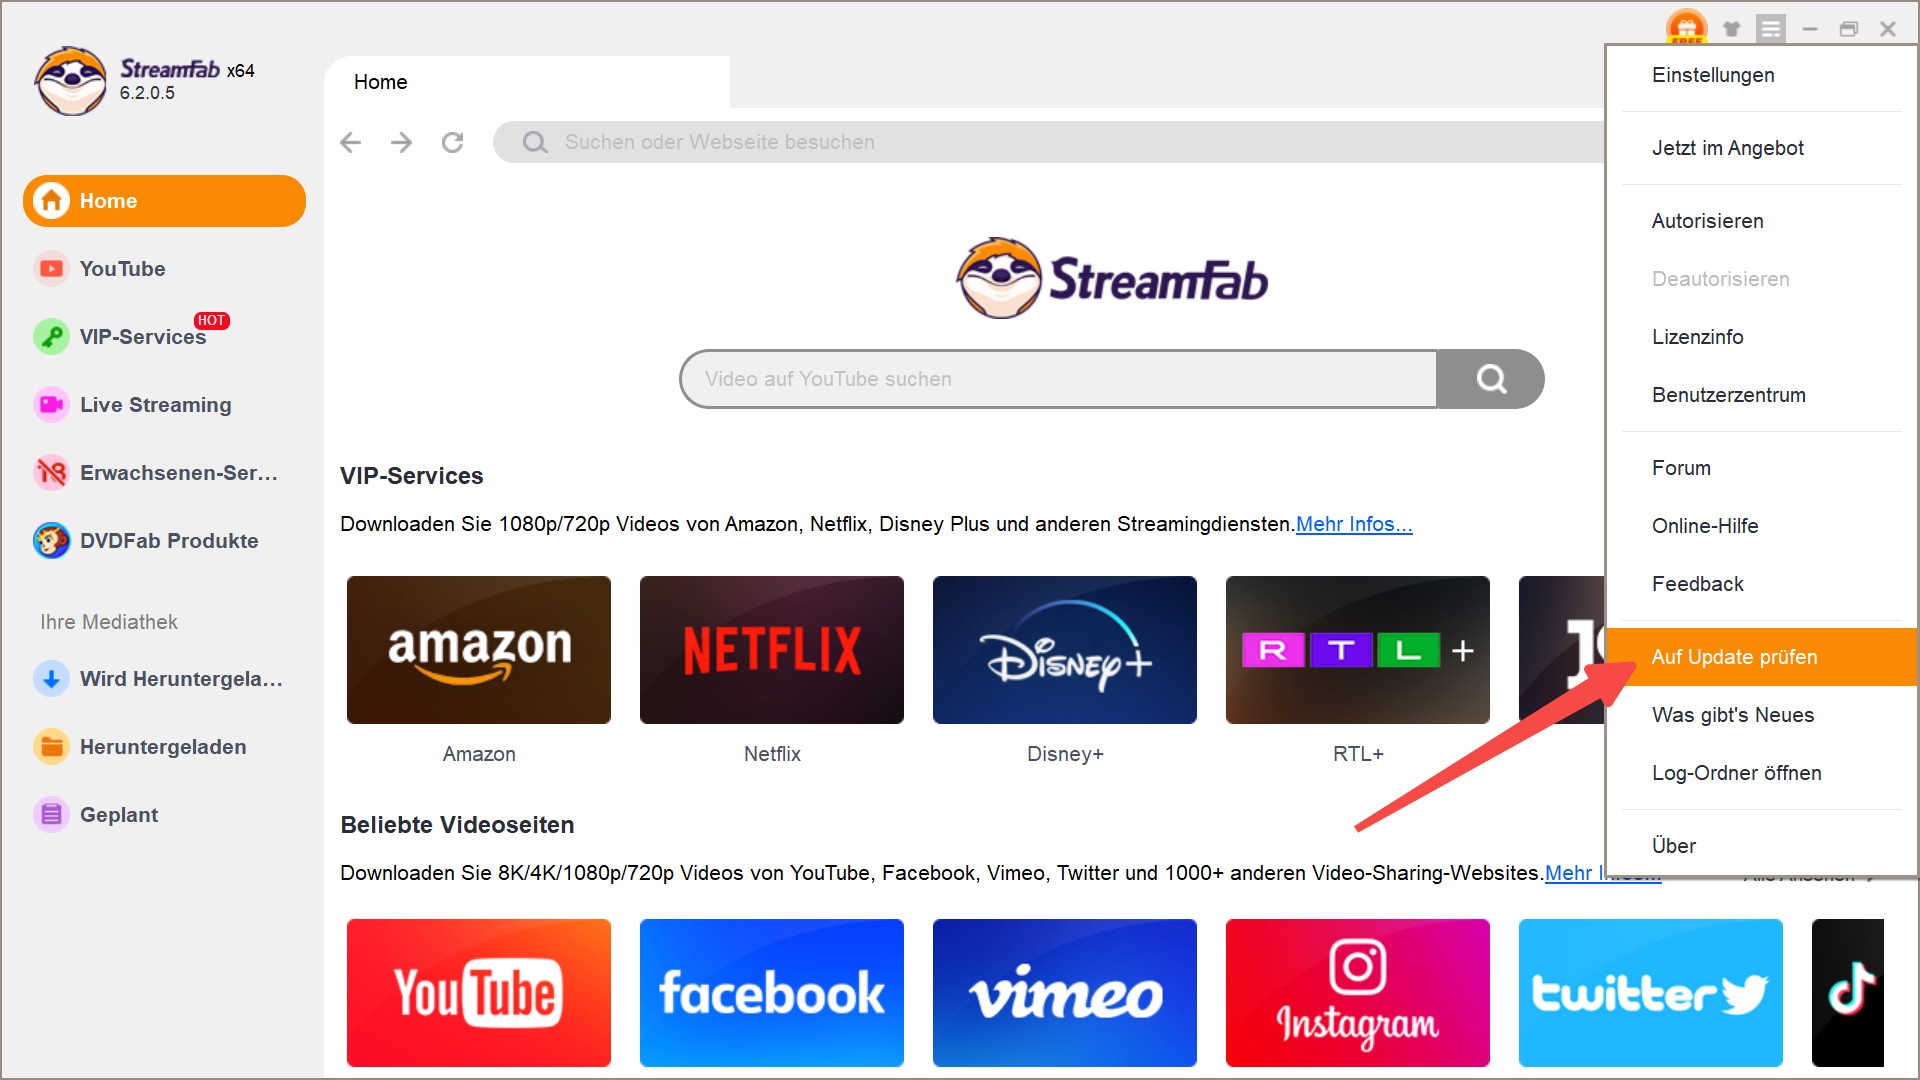
Task: Focus the Video auf YouTube suchen field
Action: tap(1058, 379)
